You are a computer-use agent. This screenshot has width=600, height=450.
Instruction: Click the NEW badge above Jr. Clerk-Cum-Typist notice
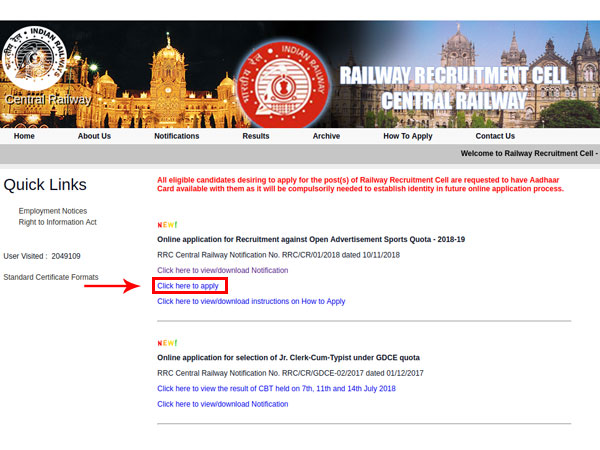coord(167,343)
